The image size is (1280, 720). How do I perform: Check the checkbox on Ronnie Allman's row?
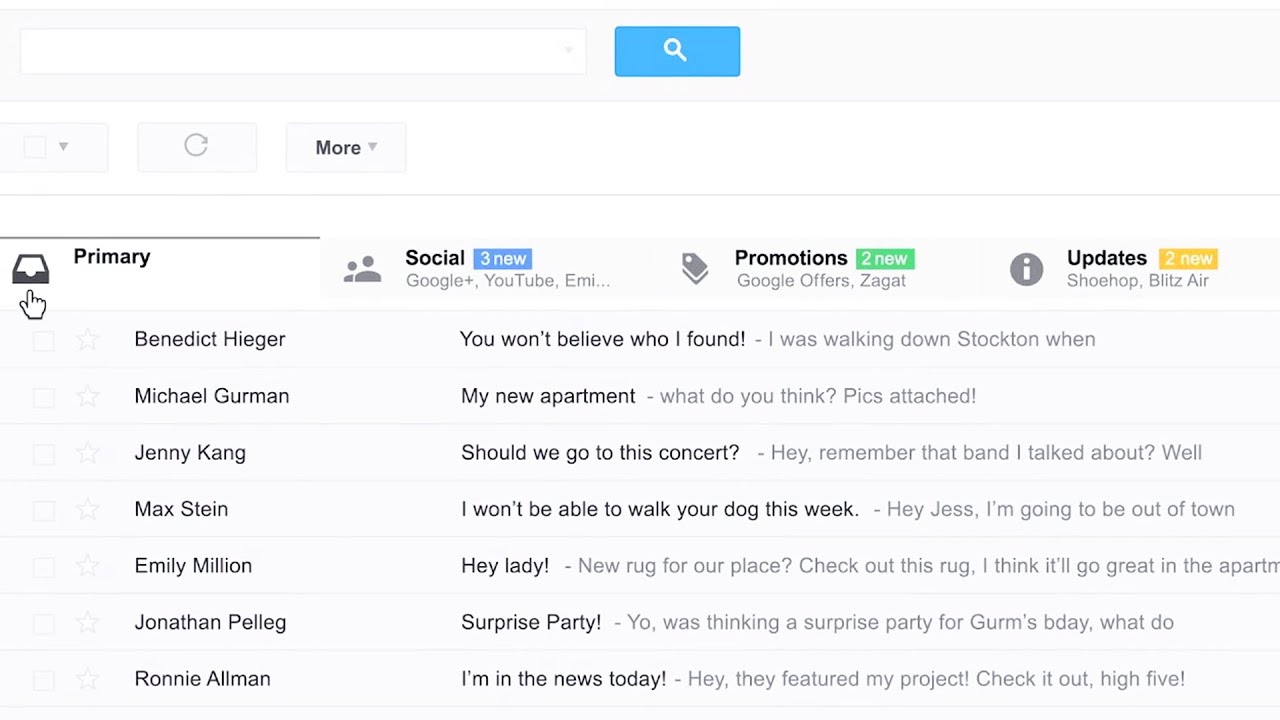click(x=43, y=678)
